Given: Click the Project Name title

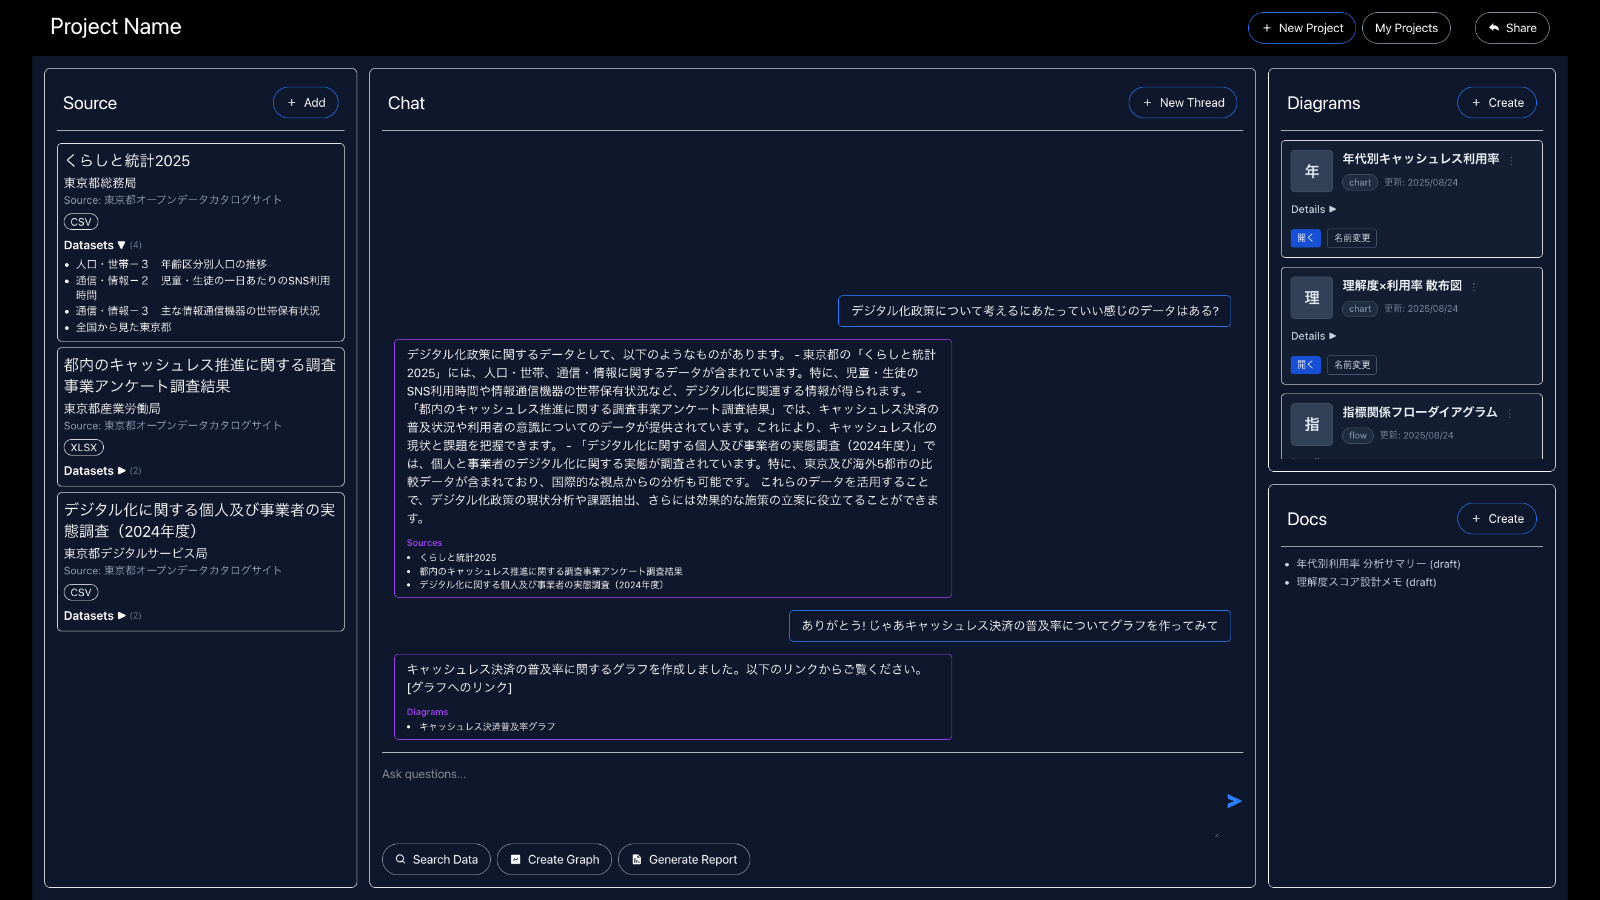Looking at the screenshot, I should [x=116, y=27].
